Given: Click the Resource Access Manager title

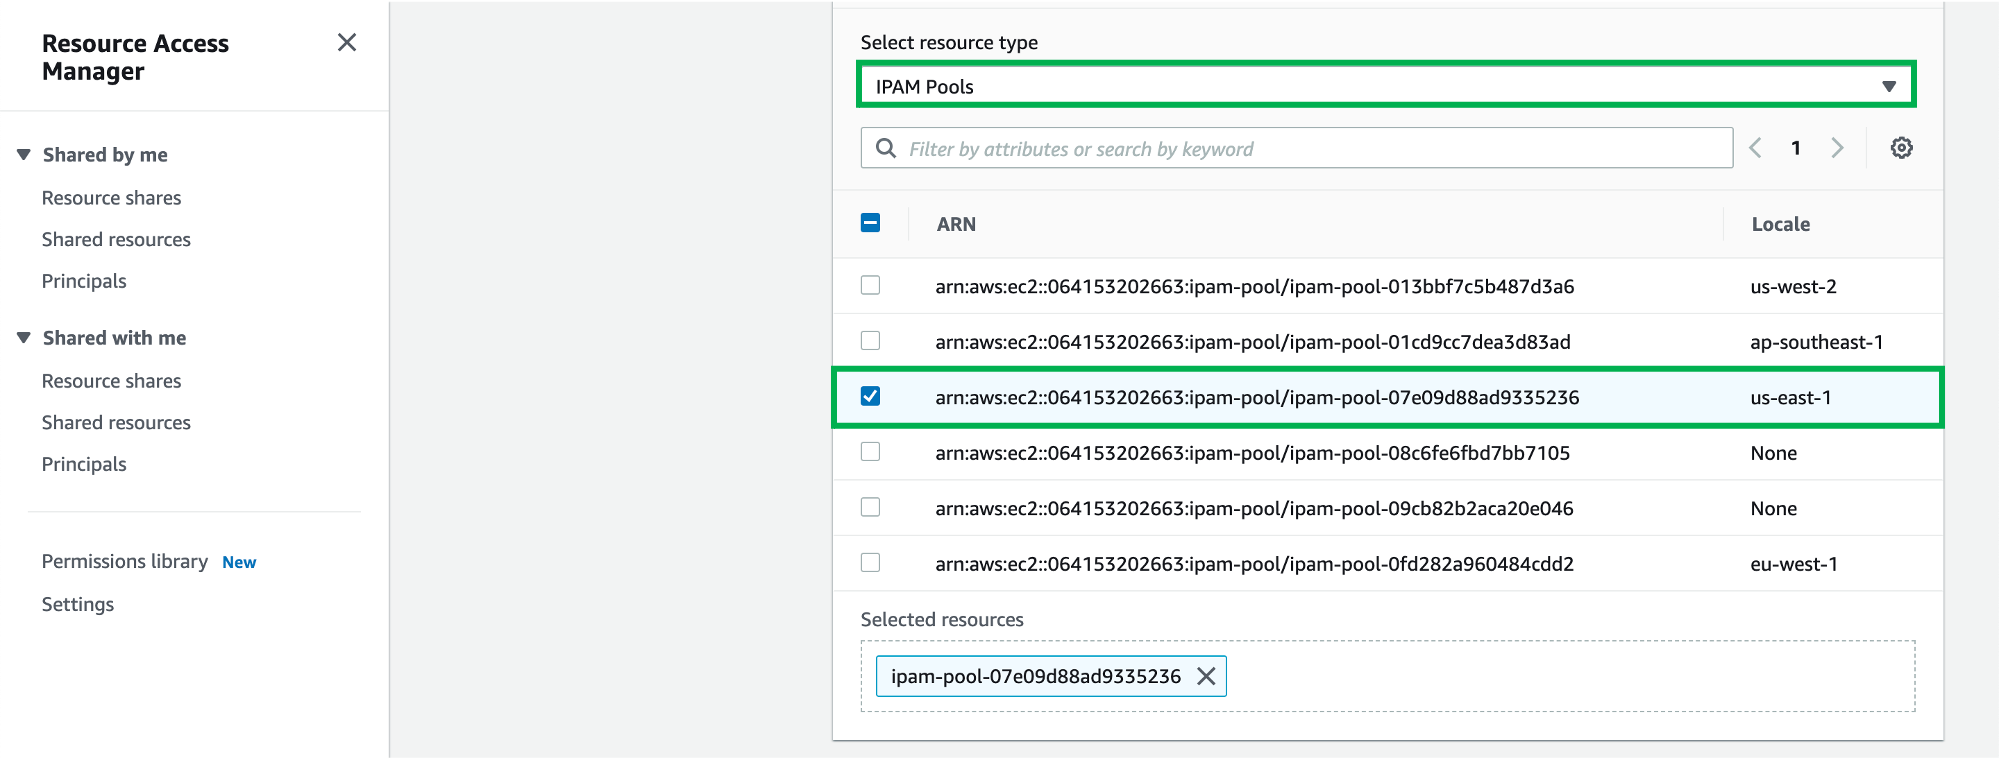Looking at the screenshot, I should (135, 57).
